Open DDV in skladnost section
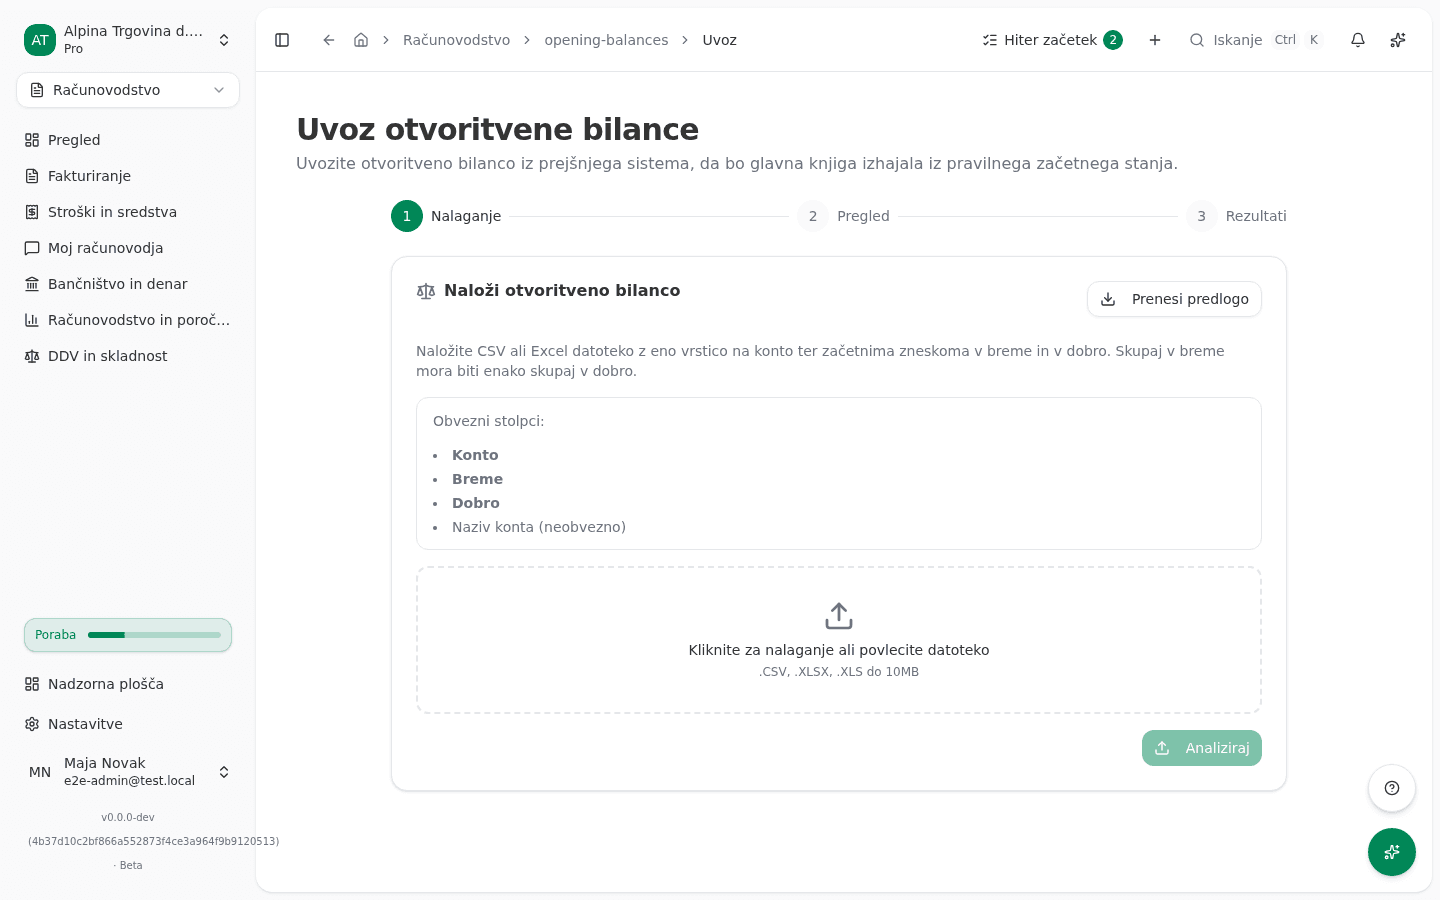 tap(128, 356)
